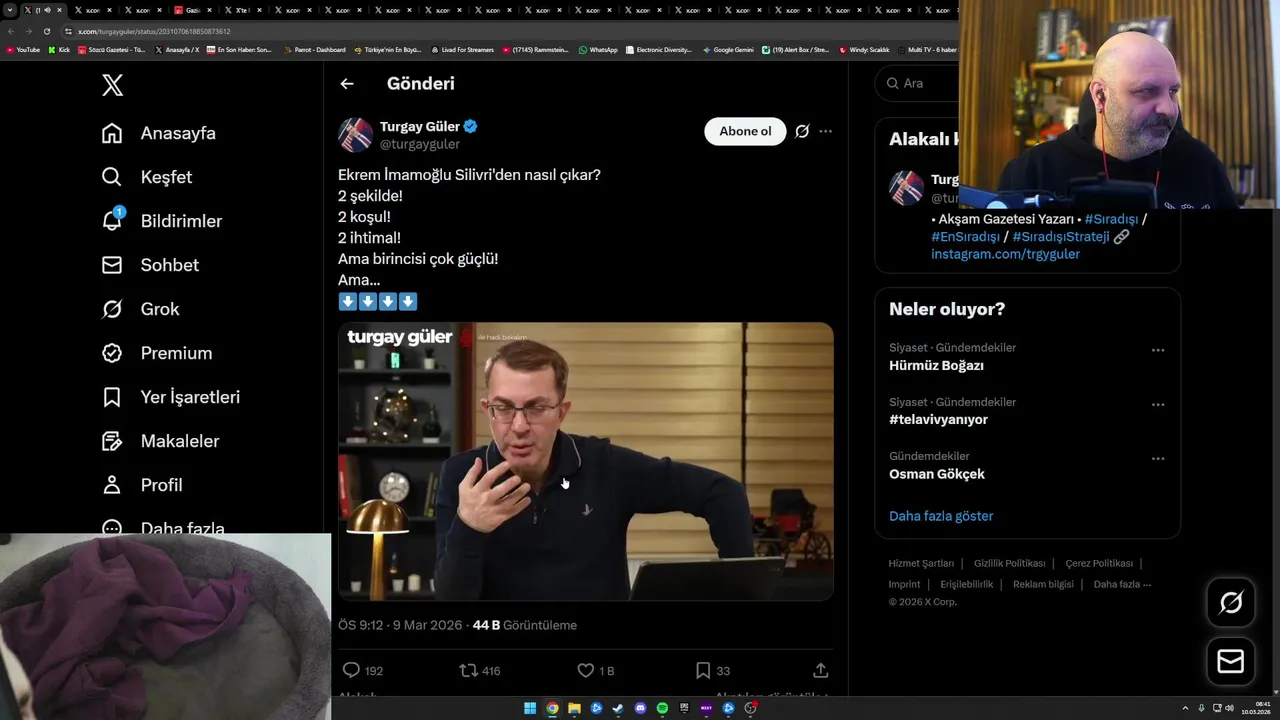1280x720 pixels.
Task: Open Spotify from taskbar
Action: click(662, 708)
